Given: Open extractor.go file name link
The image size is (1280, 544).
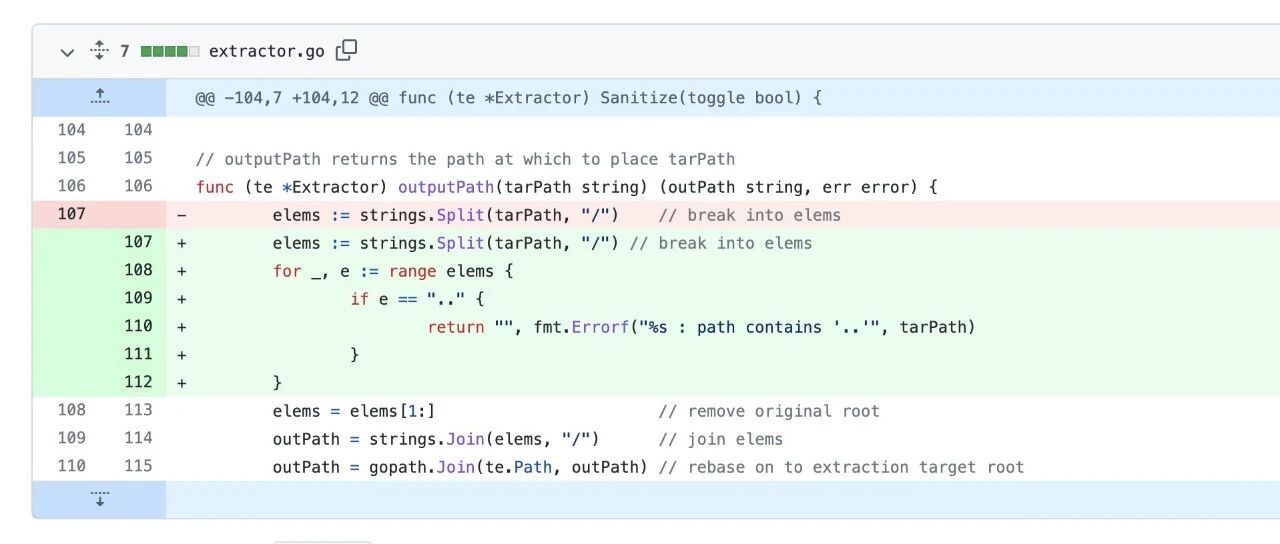Looking at the screenshot, I should tap(267, 51).
